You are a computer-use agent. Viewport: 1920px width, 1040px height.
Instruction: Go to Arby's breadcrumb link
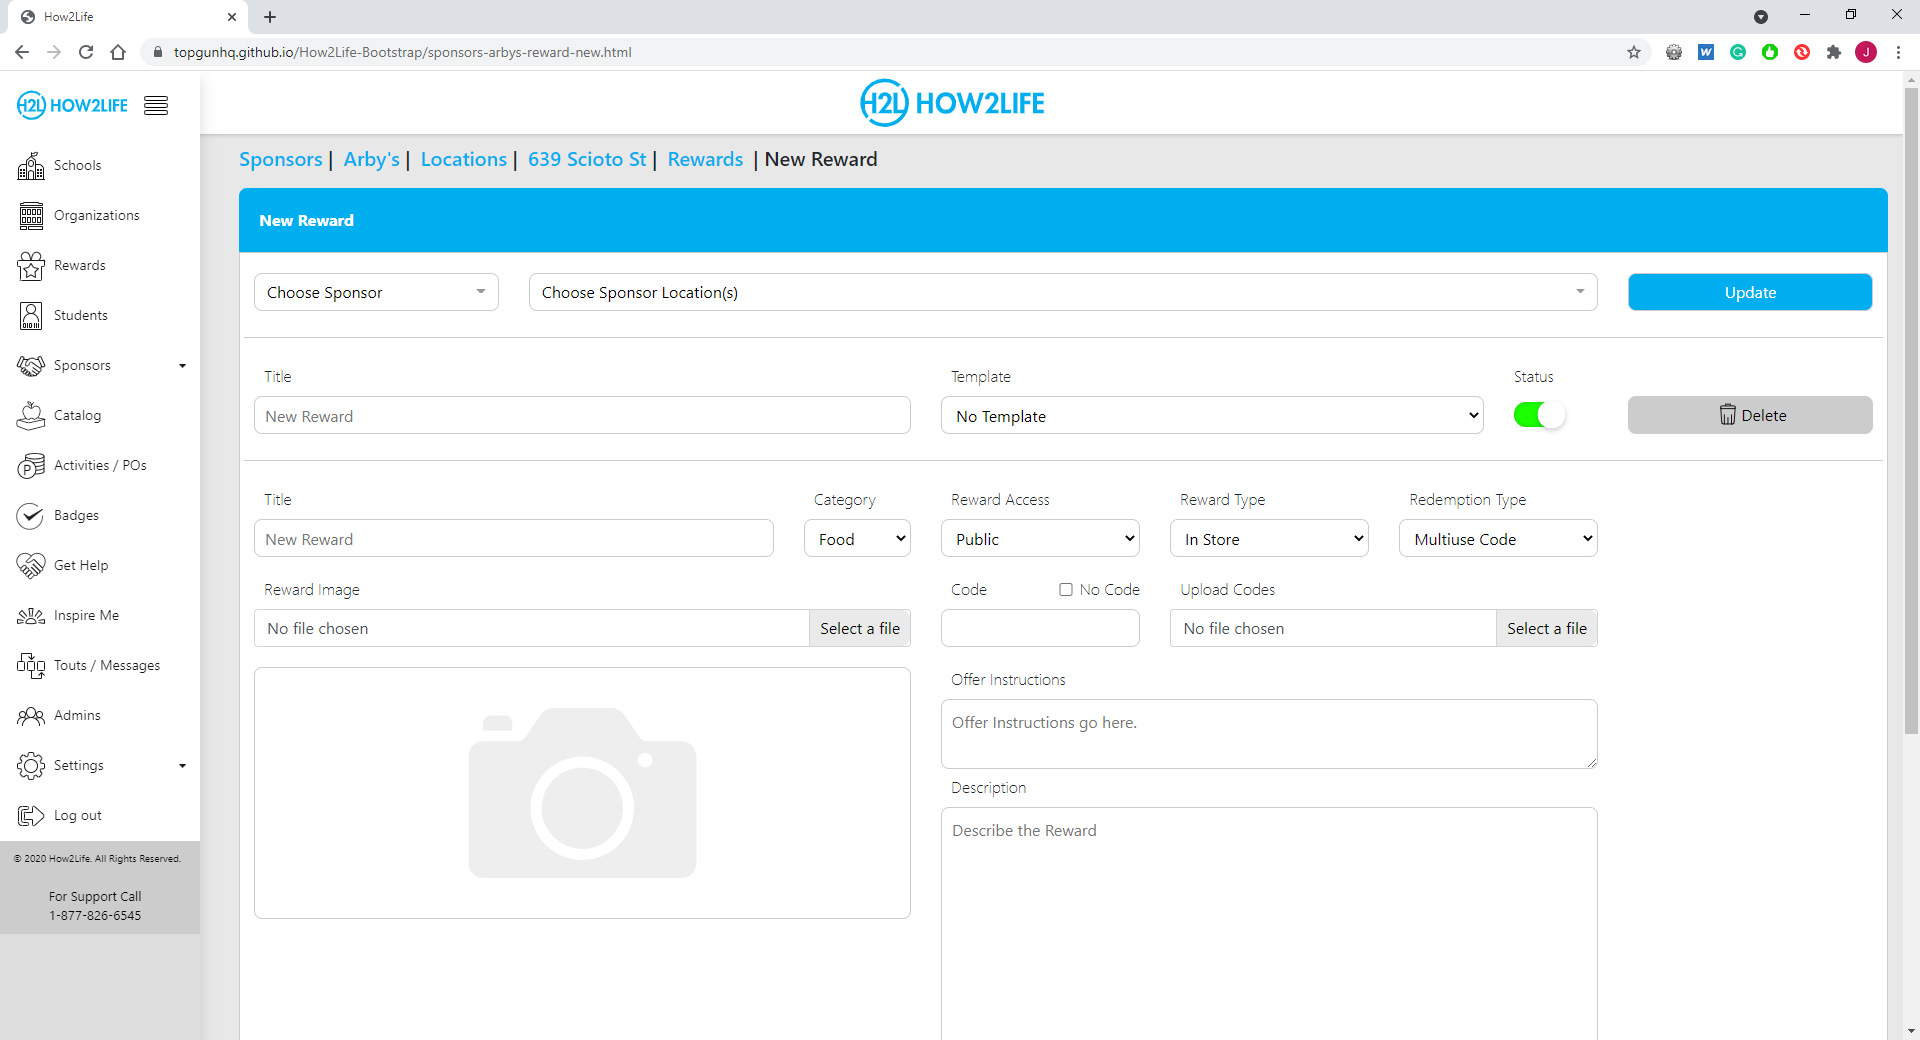point(371,160)
